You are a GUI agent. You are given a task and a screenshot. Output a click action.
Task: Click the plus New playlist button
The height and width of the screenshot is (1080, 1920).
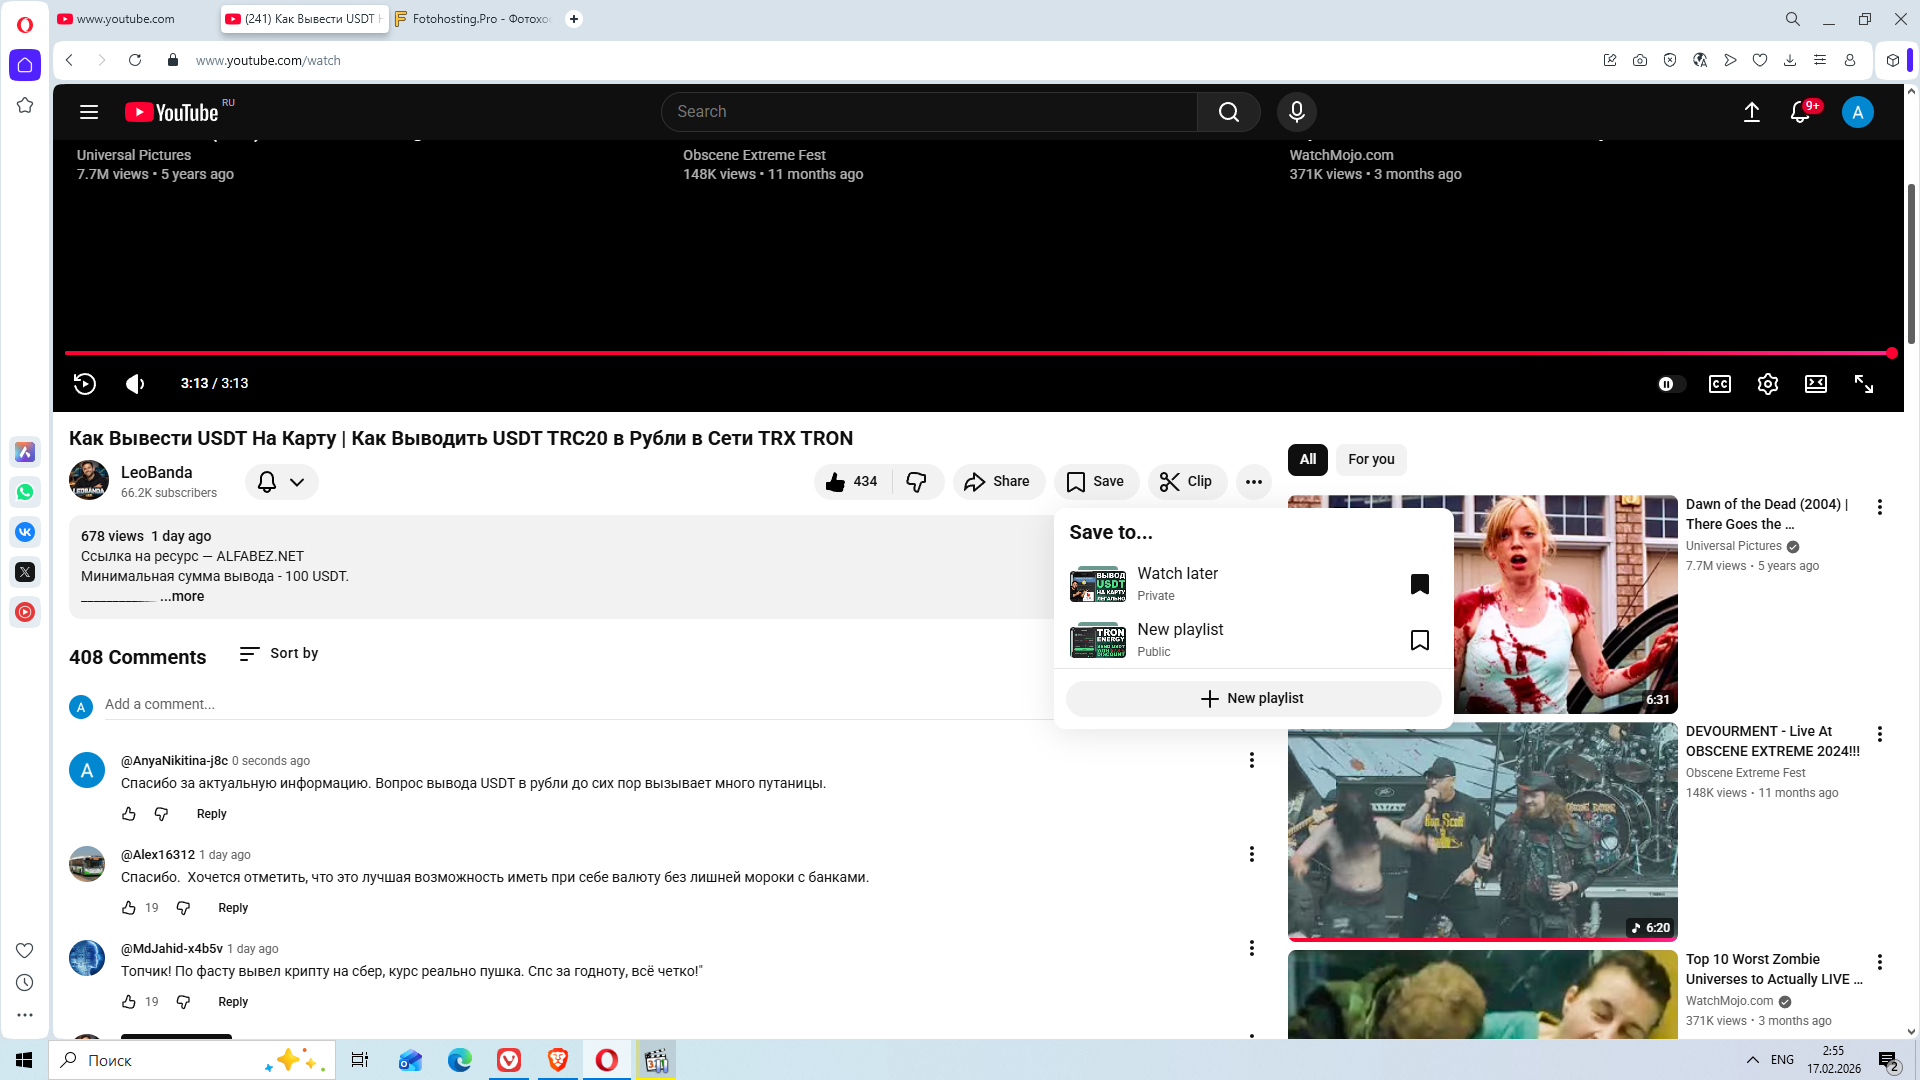click(x=1252, y=698)
